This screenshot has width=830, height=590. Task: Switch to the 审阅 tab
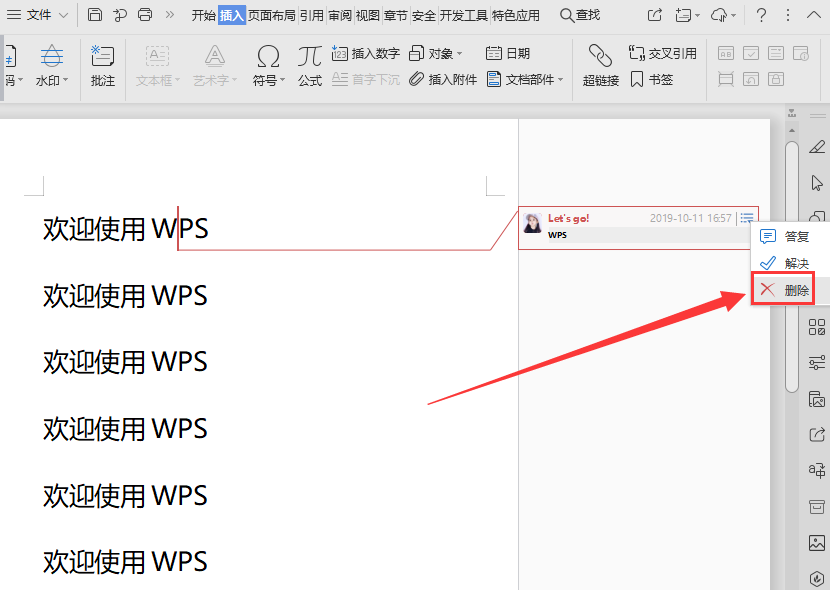click(340, 15)
